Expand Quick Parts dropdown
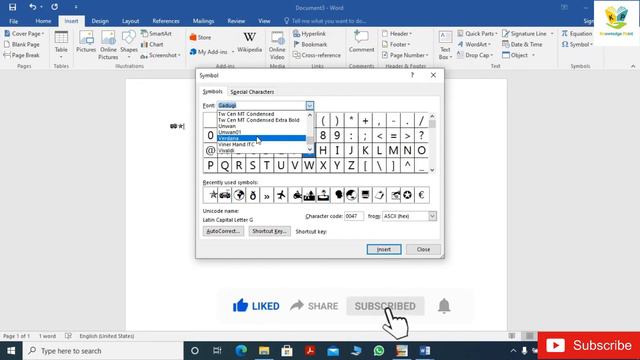The image size is (640, 360). pos(496,34)
